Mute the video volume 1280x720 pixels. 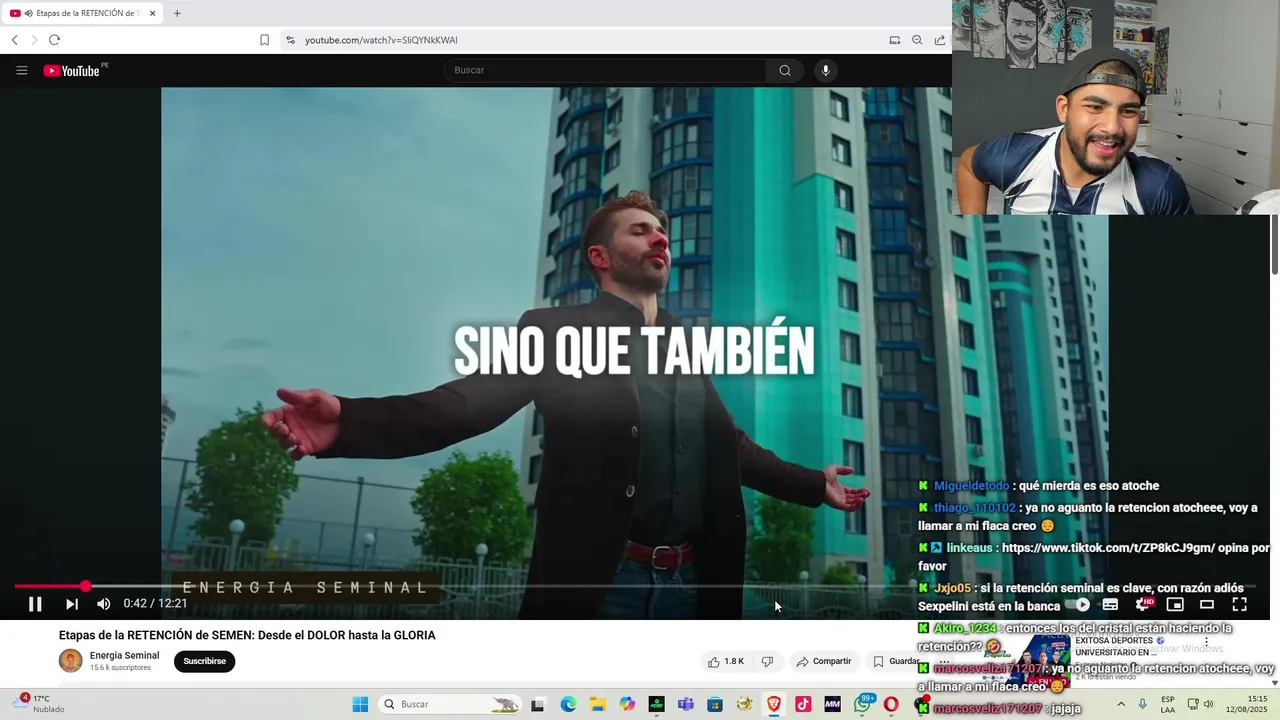[103, 604]
